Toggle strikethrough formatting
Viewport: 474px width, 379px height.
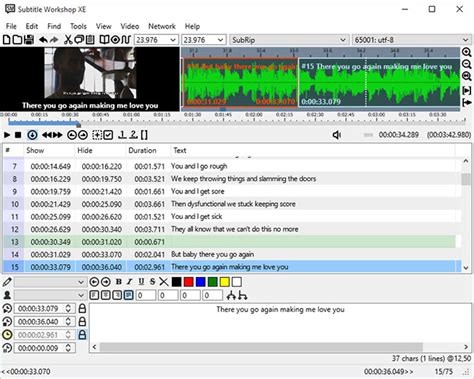(x=152, y=282)
